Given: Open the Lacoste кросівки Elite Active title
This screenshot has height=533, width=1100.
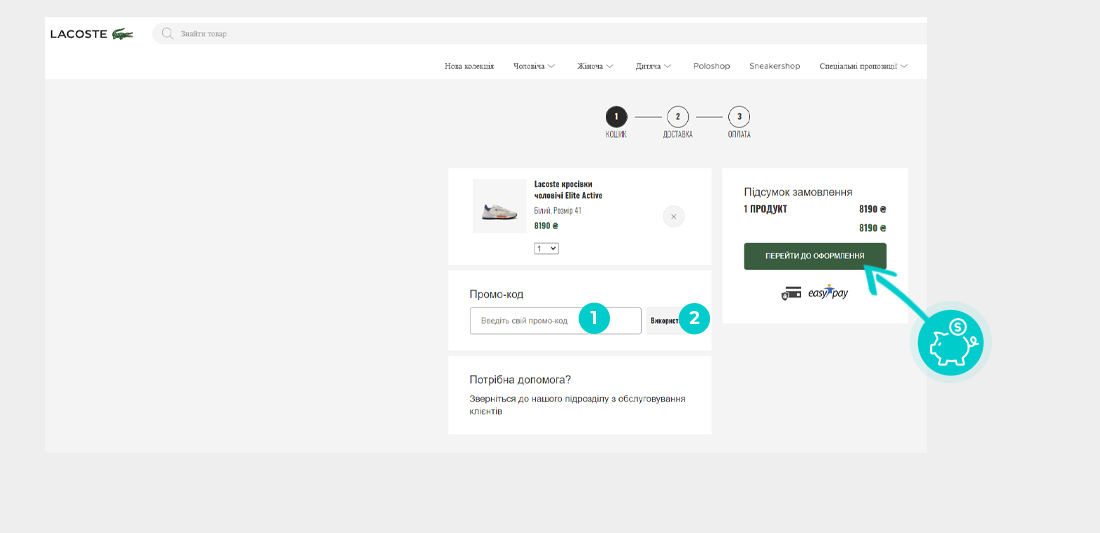Looking at the screenshot, I should tap(568, 189).
